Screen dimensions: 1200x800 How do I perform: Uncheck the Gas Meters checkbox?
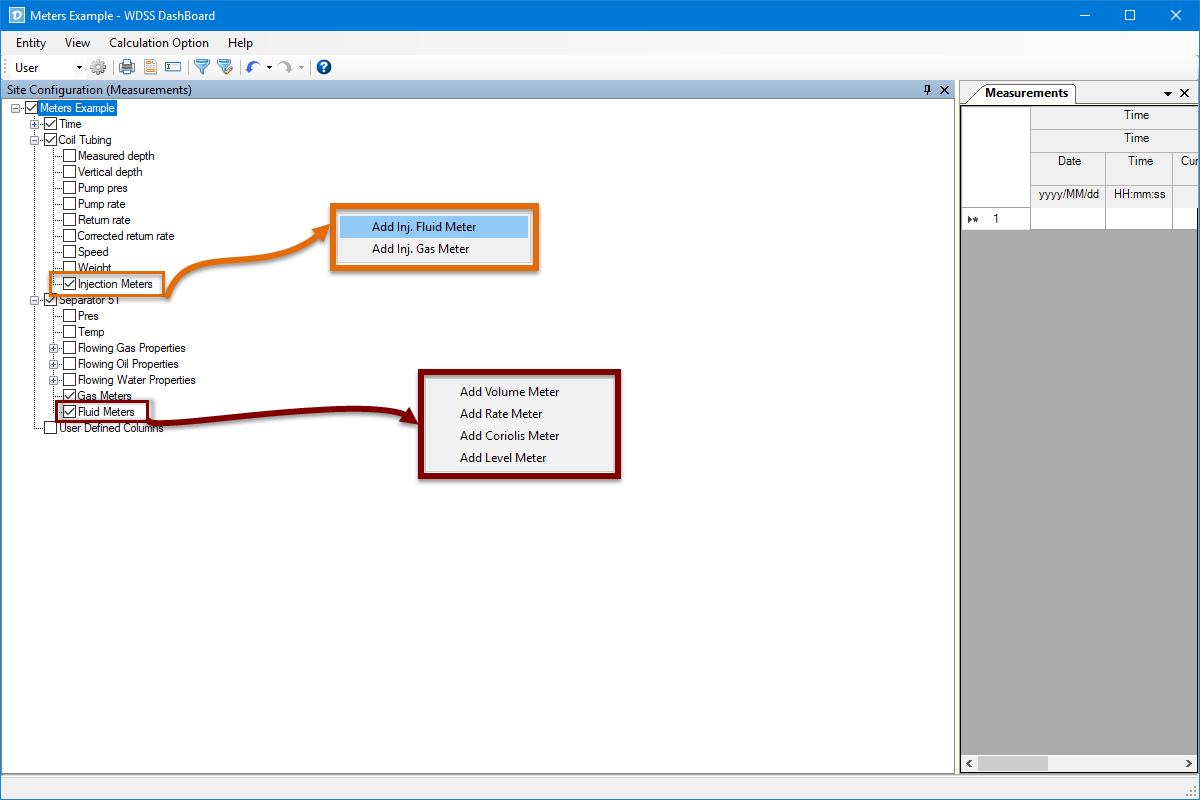tap(70, 396)
